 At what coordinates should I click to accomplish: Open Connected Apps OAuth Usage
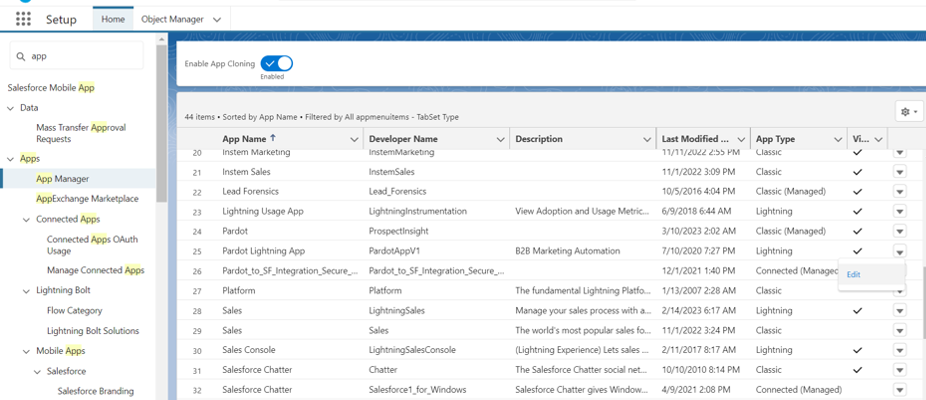[x=92, y=245]
